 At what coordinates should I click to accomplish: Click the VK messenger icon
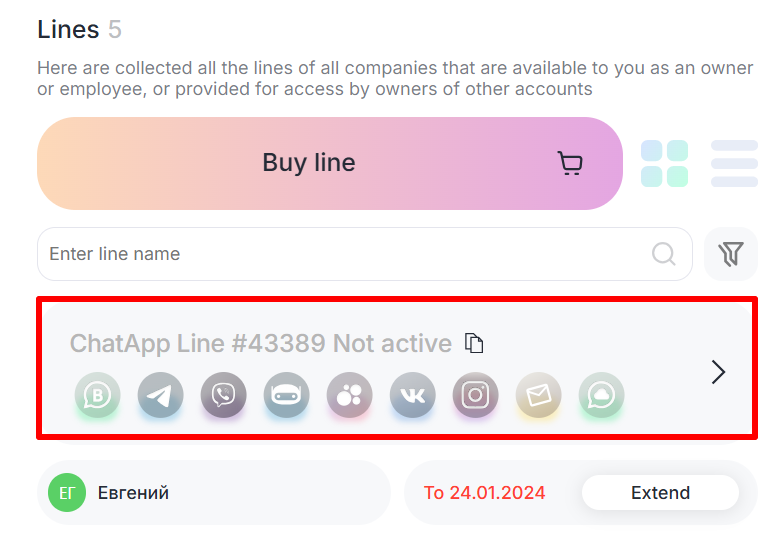[x=413, y=395]
